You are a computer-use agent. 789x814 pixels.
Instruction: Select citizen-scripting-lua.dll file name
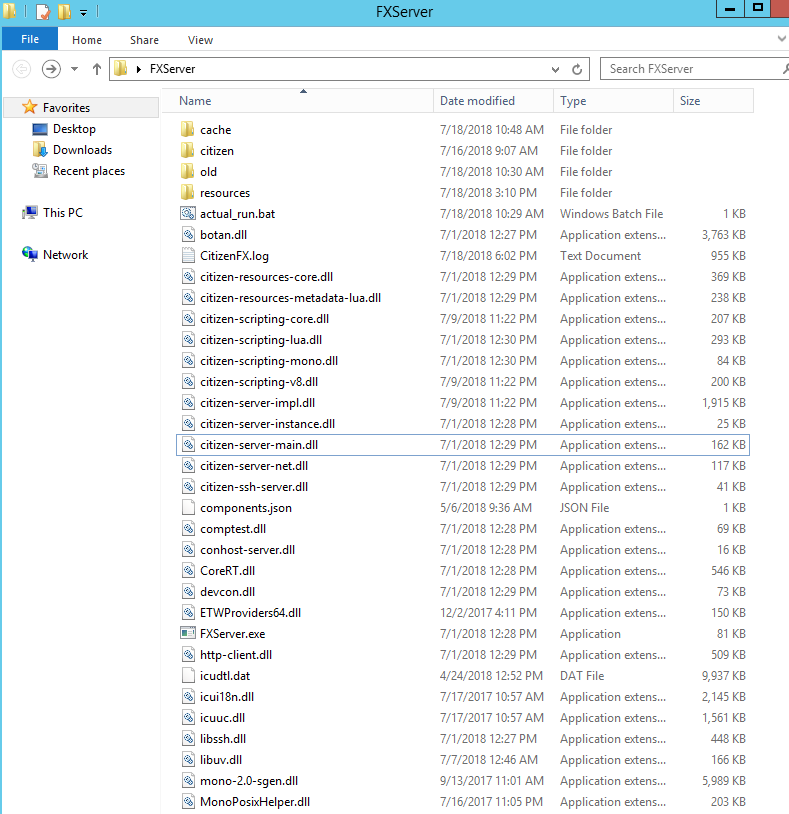[261, 340]
